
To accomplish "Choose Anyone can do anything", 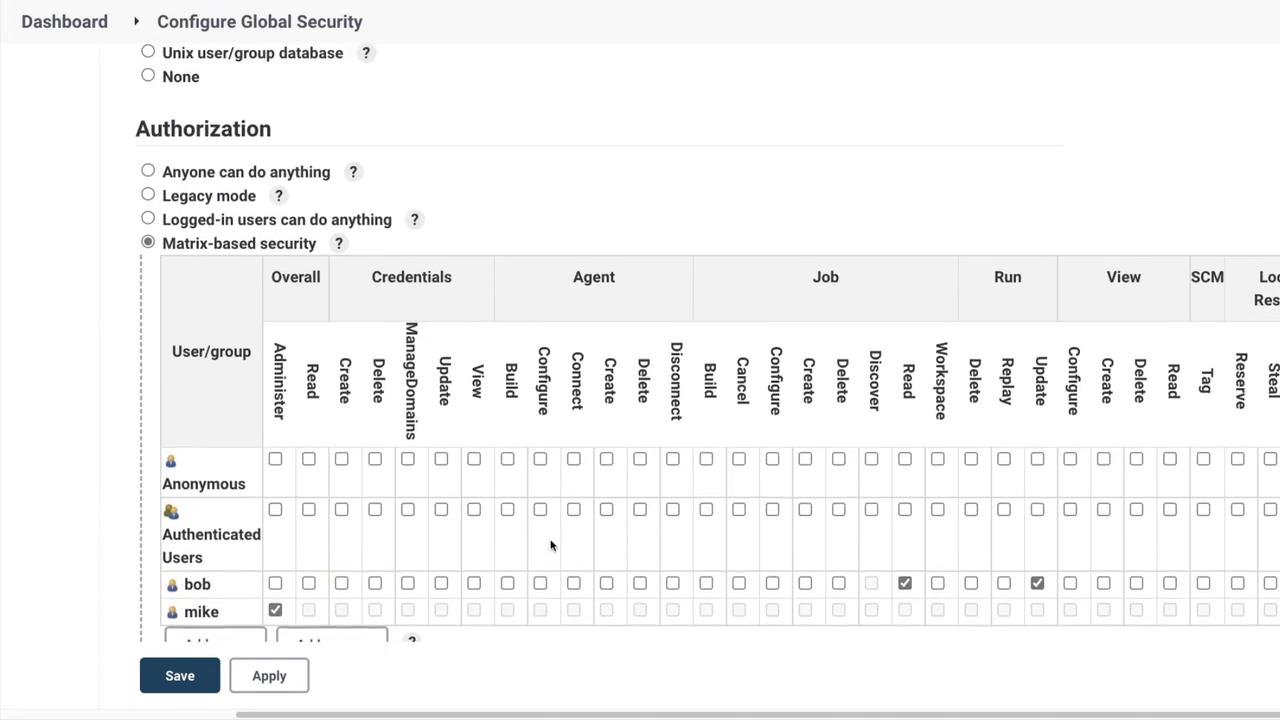I will pos(148,171).
